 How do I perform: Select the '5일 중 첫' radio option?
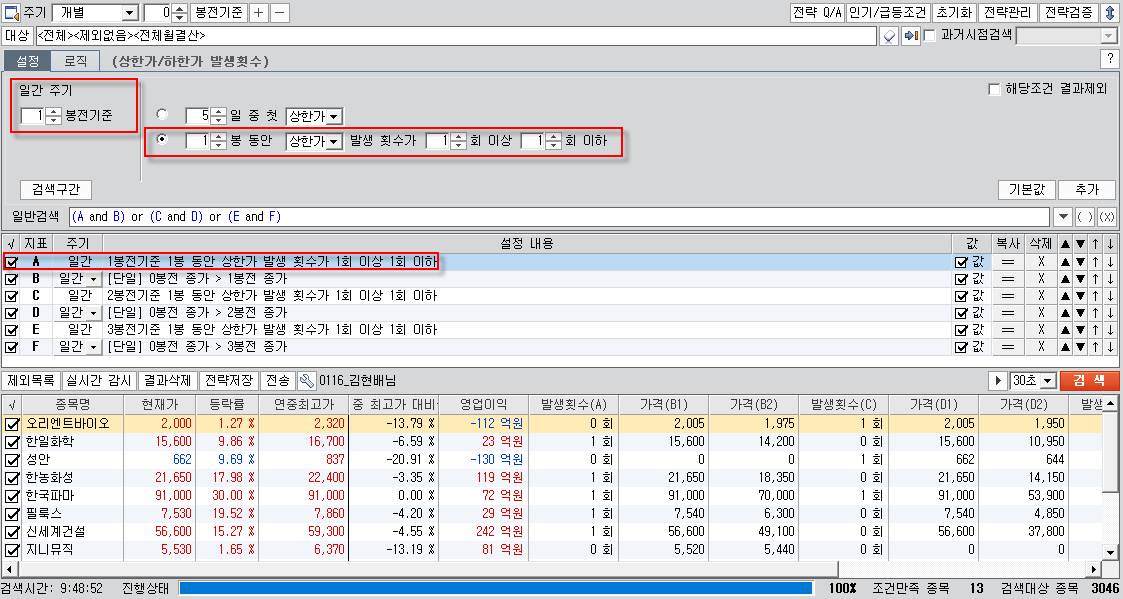pyautogui.click(x=162, y=115)
